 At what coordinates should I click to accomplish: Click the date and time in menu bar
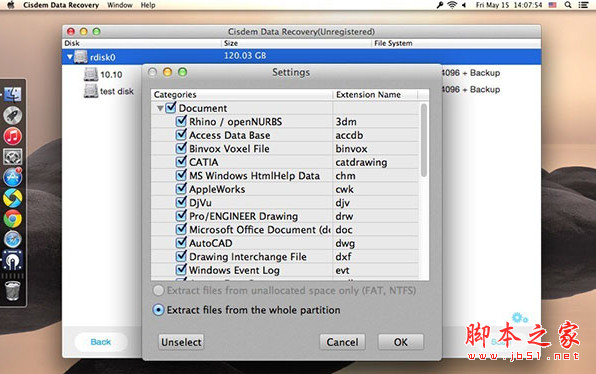pyautogui.click(x=509, y=5)
